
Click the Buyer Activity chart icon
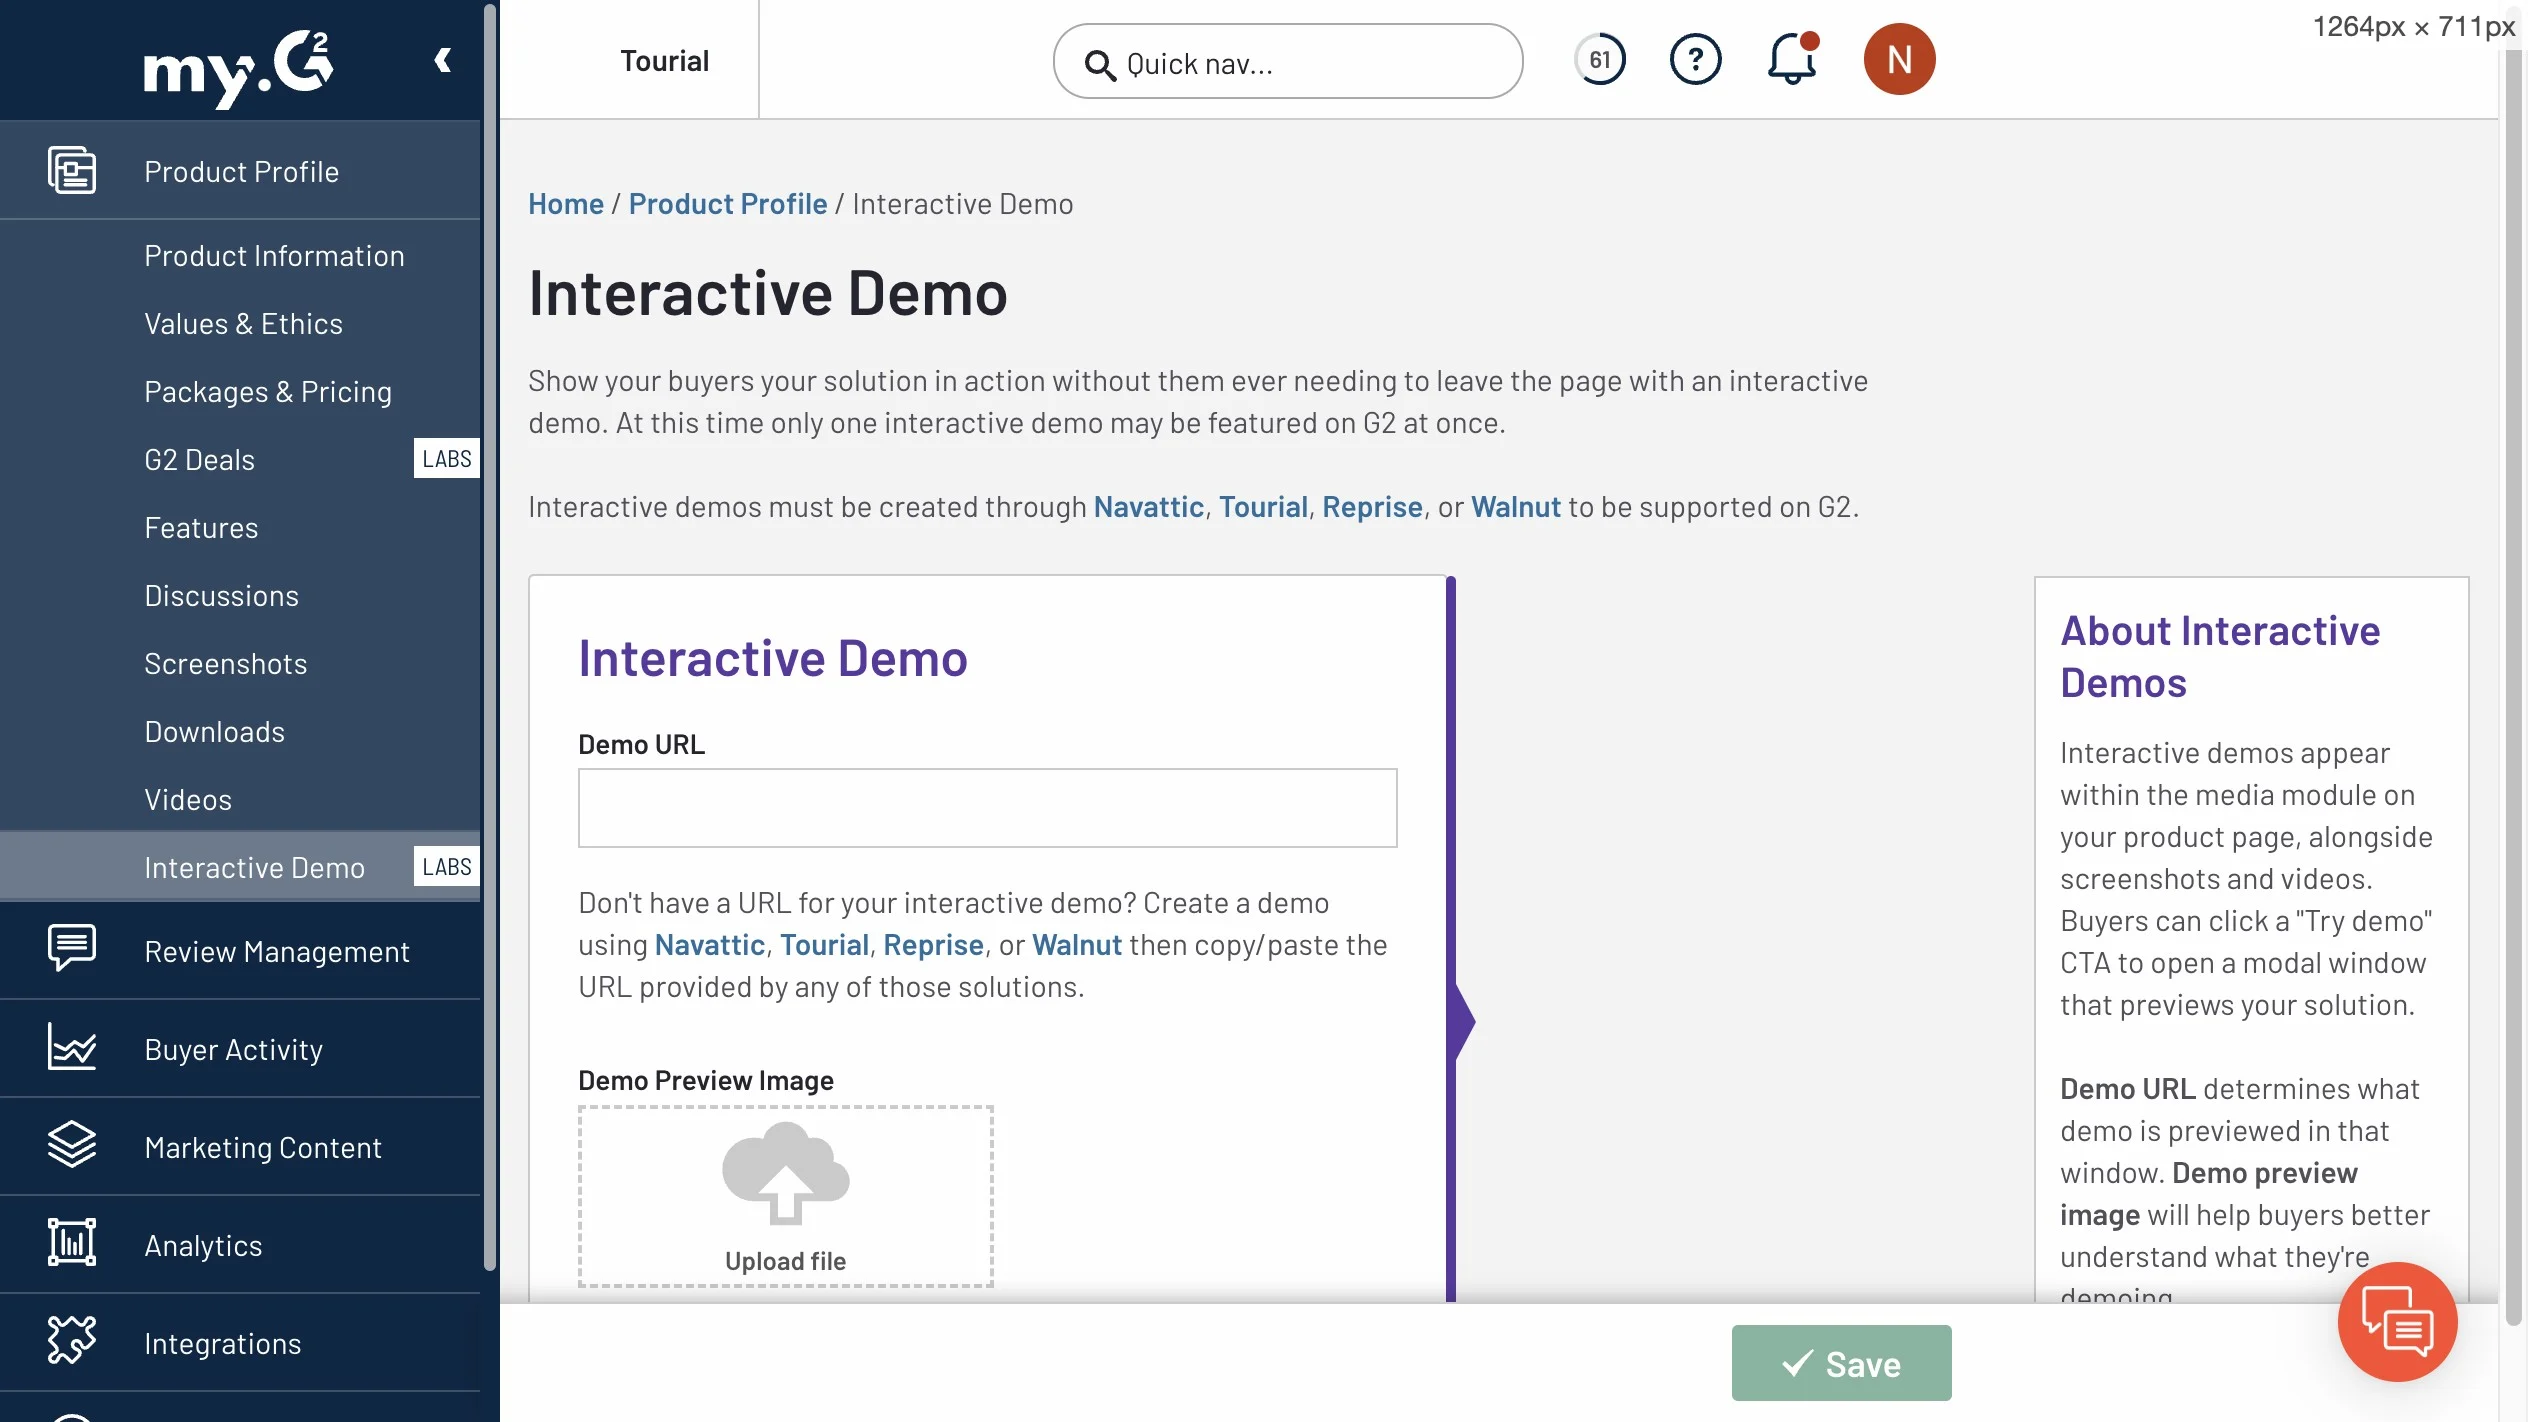point(72,1046)
